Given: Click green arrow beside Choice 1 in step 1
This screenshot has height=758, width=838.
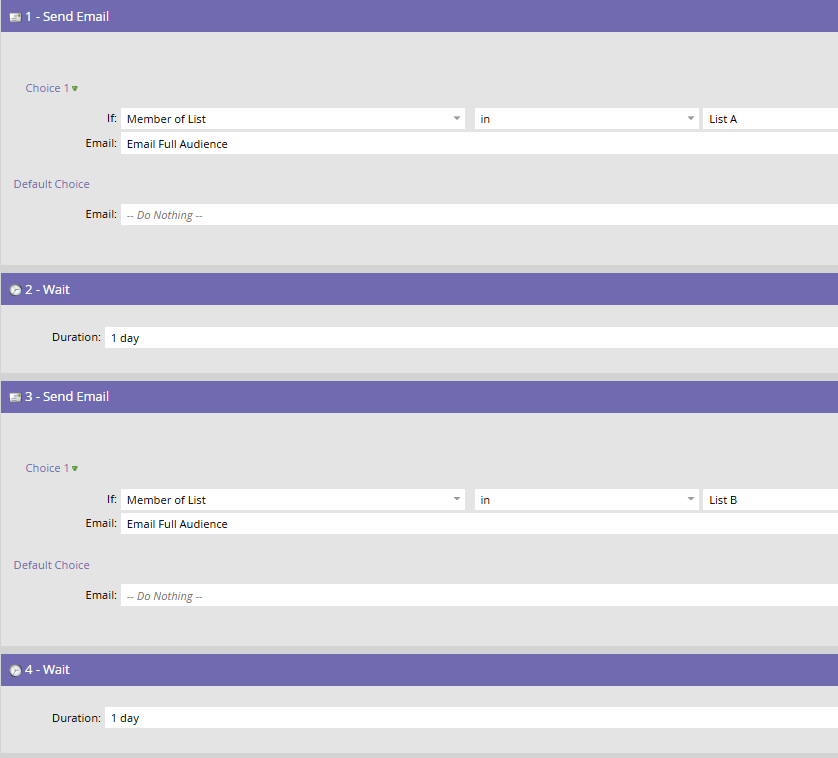Looking at the screenshot, I should coord(75,89).
